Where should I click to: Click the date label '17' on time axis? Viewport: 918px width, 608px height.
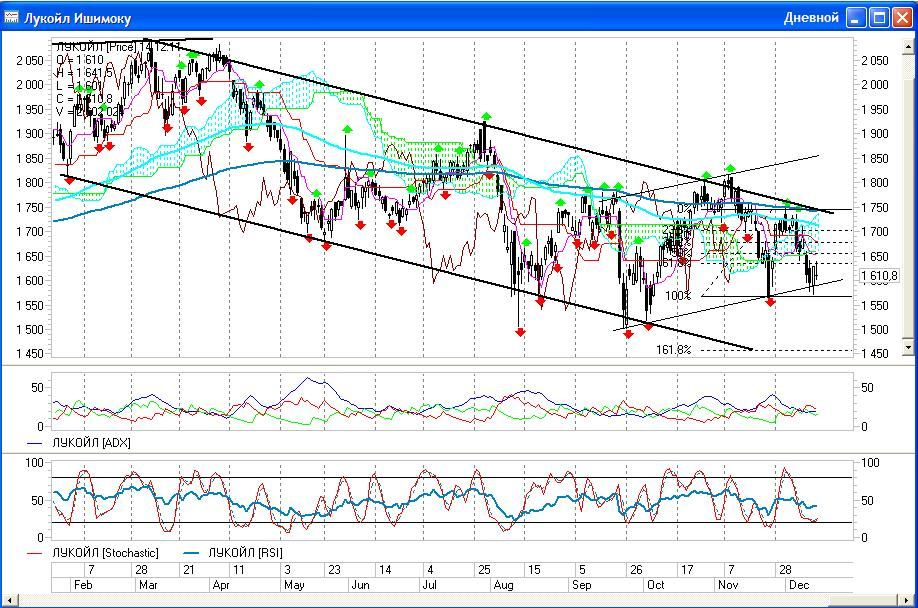tap(687, 570)
